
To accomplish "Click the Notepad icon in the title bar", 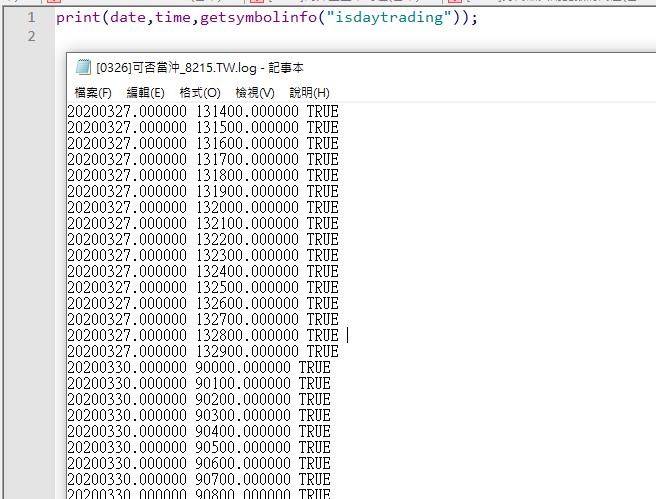I will [84, 68].
